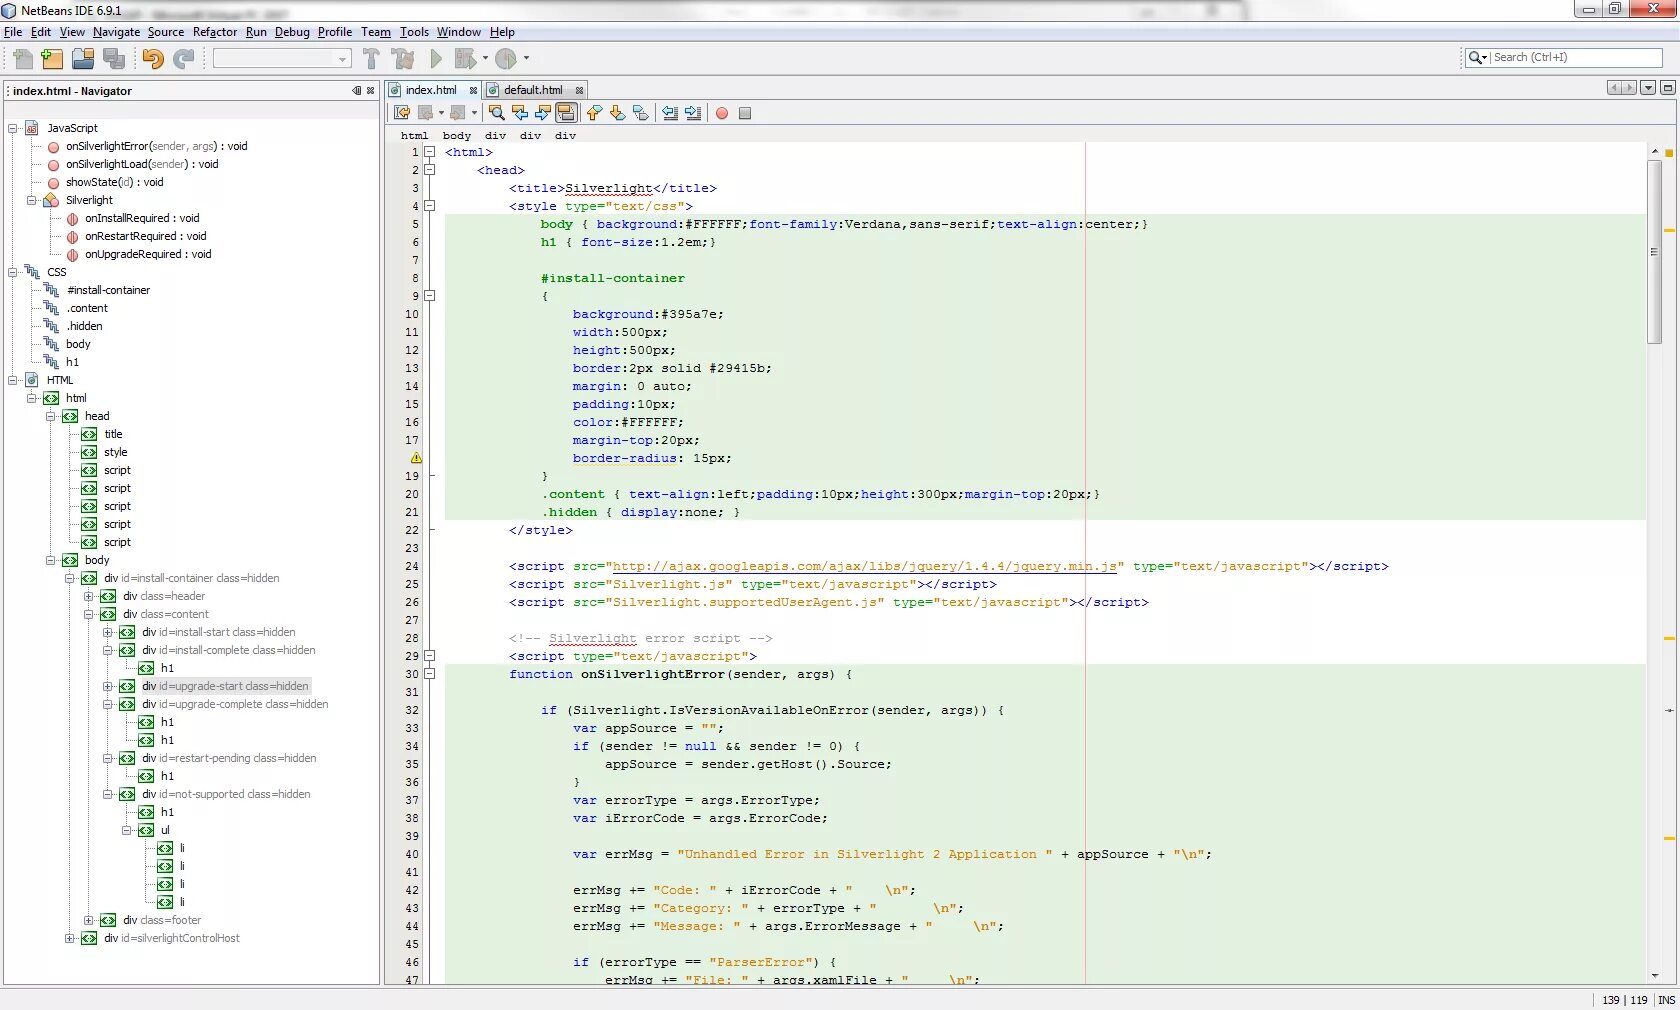
Task: Open the Debug menu
Action: 292,32
